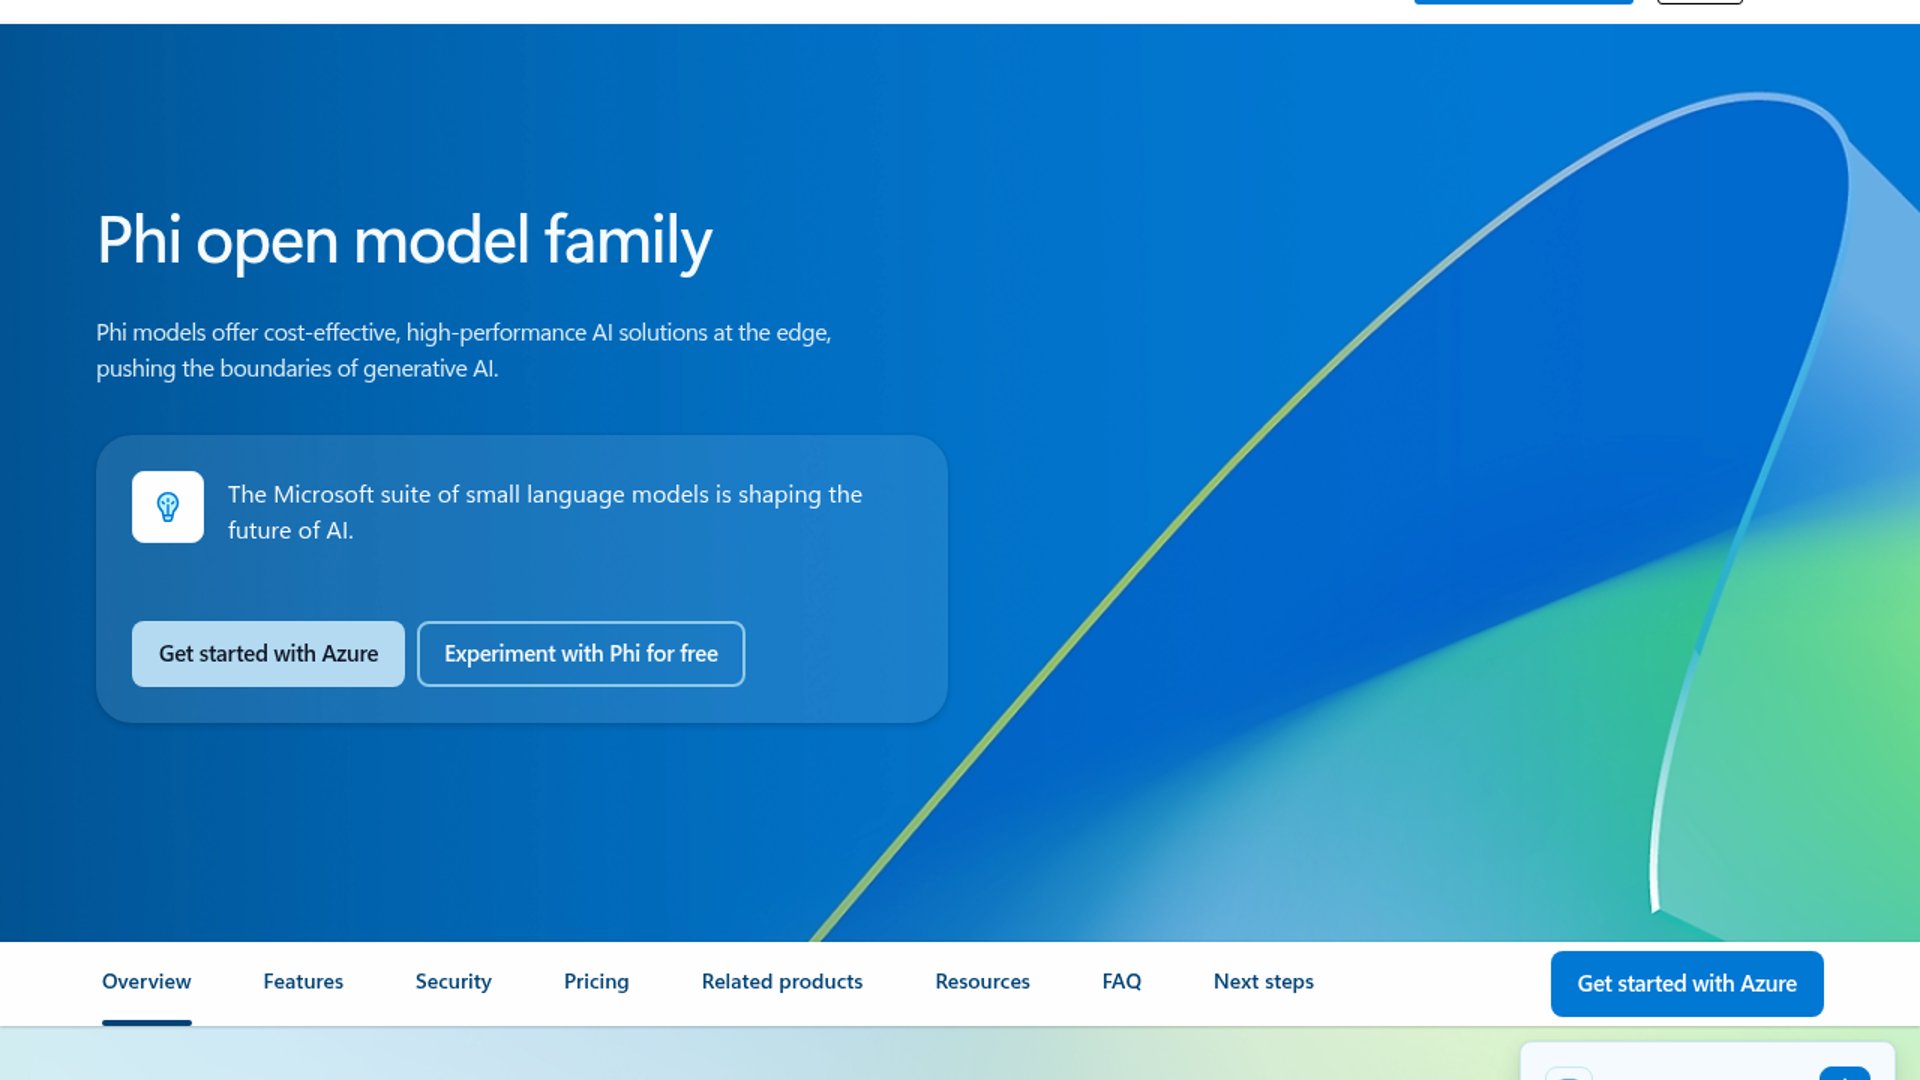Click the Phi models cost-effective description paragraph
Screen dimensions: 1920x1080
(463, 350)
